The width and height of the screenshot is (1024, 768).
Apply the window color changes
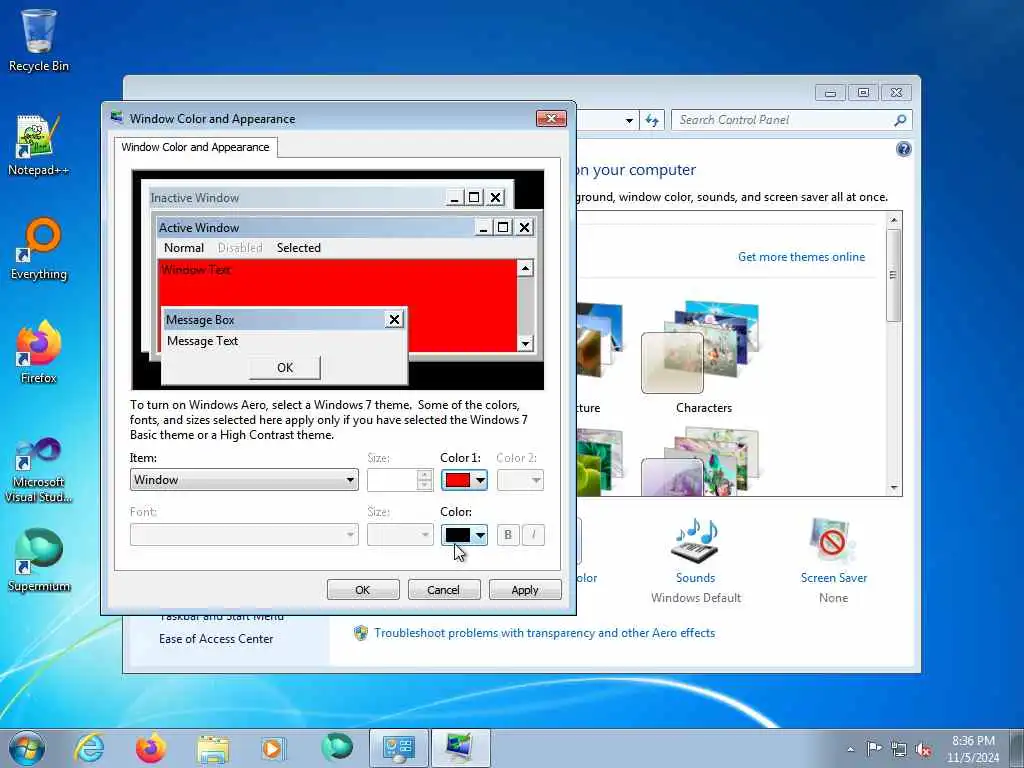[x=525, y=590]
